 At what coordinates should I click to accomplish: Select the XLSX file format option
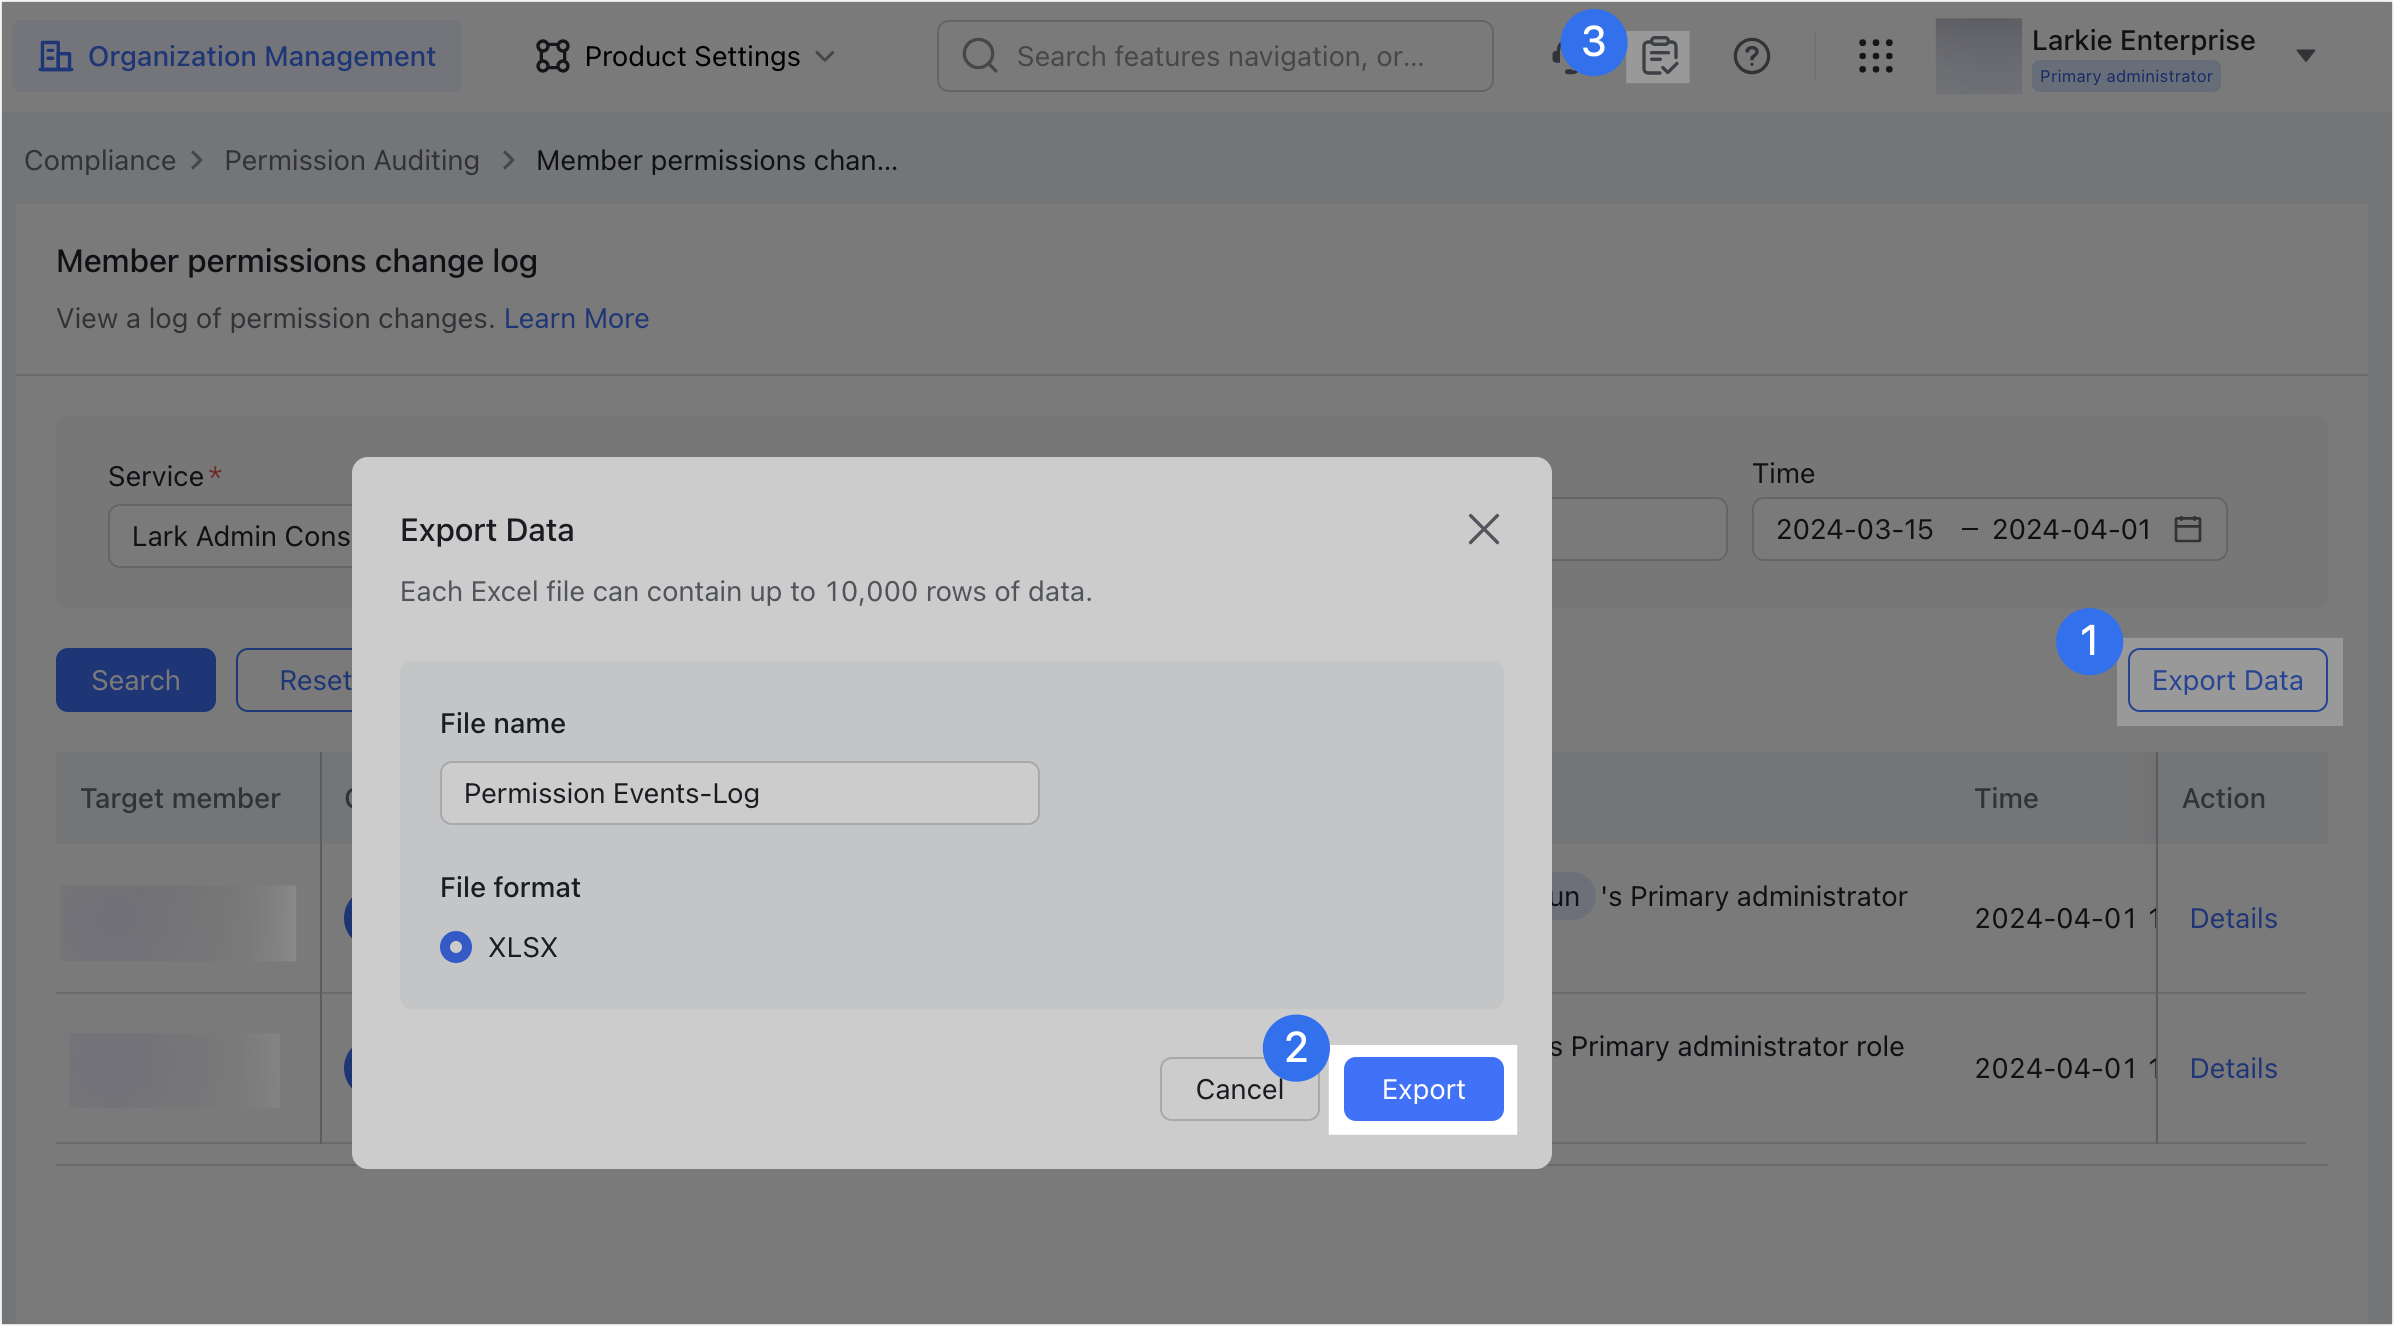point(456,947)
